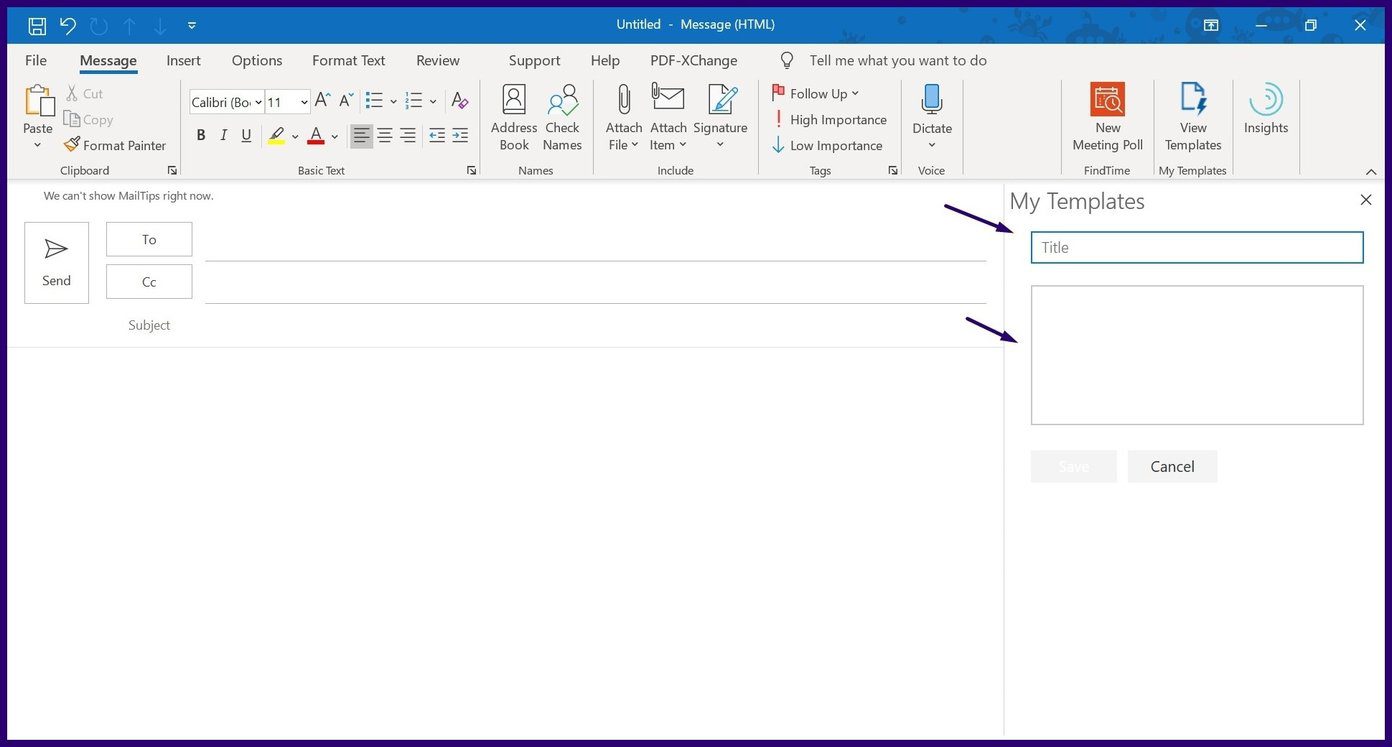Open the font name dropdown
This screenshot has height=747, width=1392.
click(x=258, y=102)
